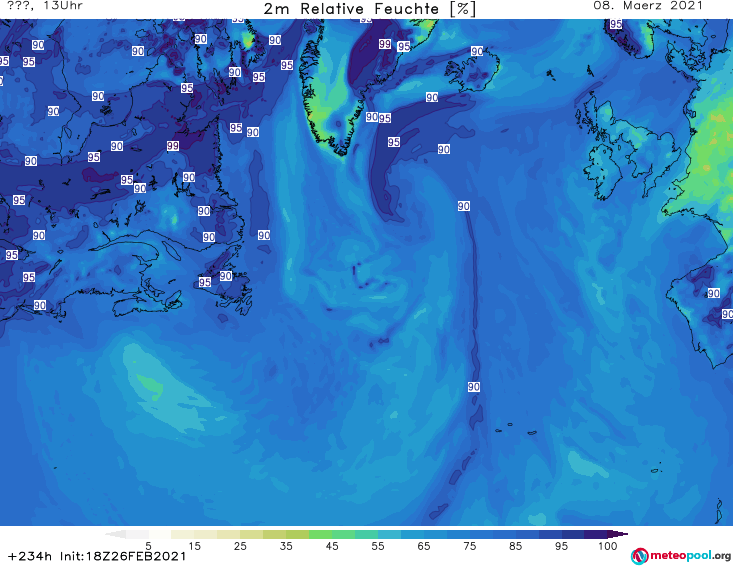The height and width of the screenshot is (566, 733).
Task: Click the island of Ireland on the map
Action: click(x=602, y=171)
